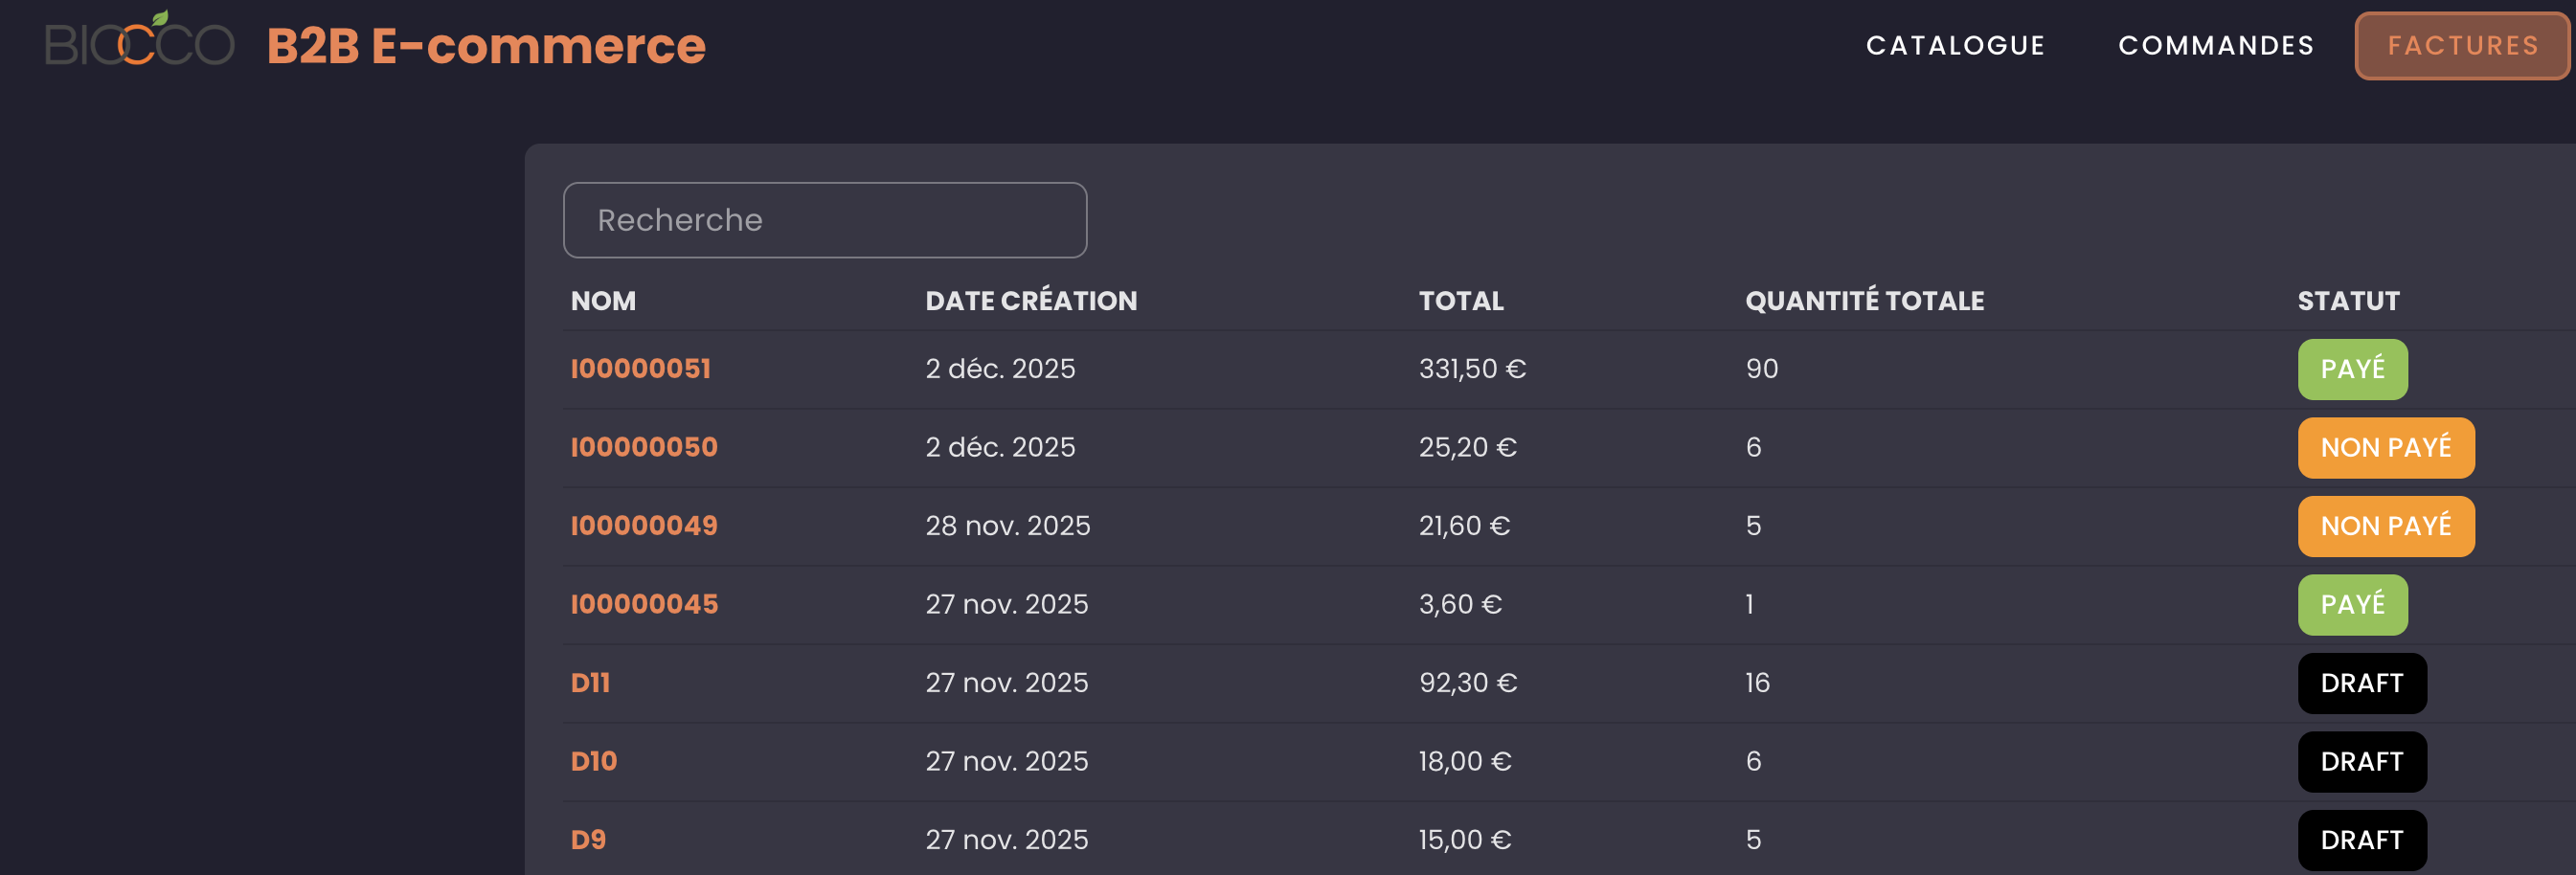The width and height of the screenshot is (2576, 875).
Task: Click the Draft badge for D11
Action: [2361, 683]
